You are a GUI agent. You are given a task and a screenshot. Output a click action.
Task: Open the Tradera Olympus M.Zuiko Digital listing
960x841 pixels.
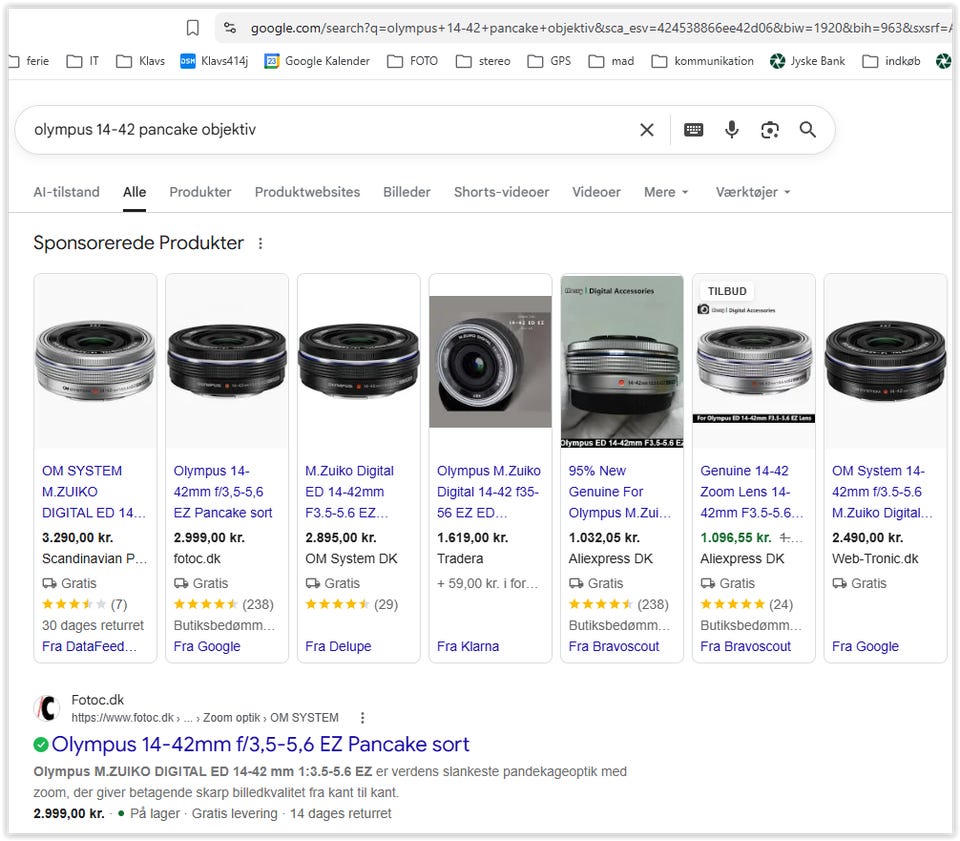point(489,492)
